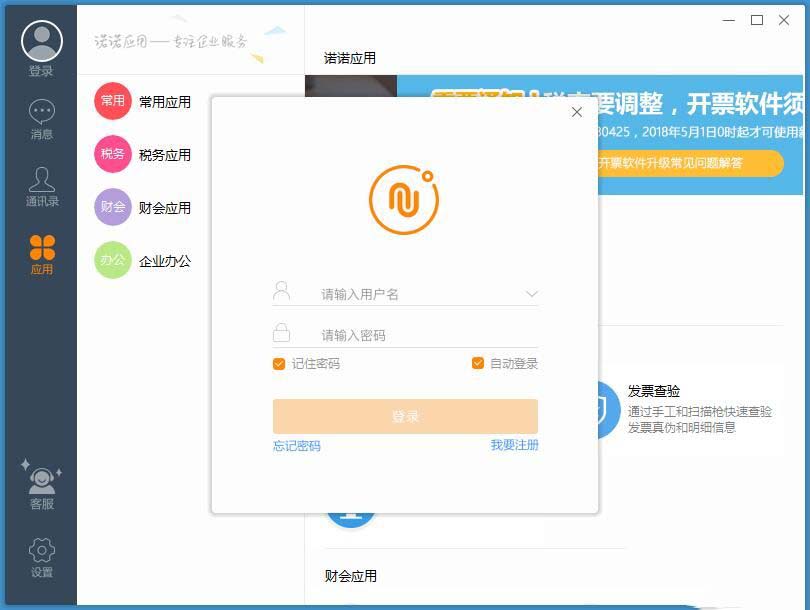810x610 pixels.
Task: Close the login dialog
Action: pyautogui.click(x=576, y=112)
